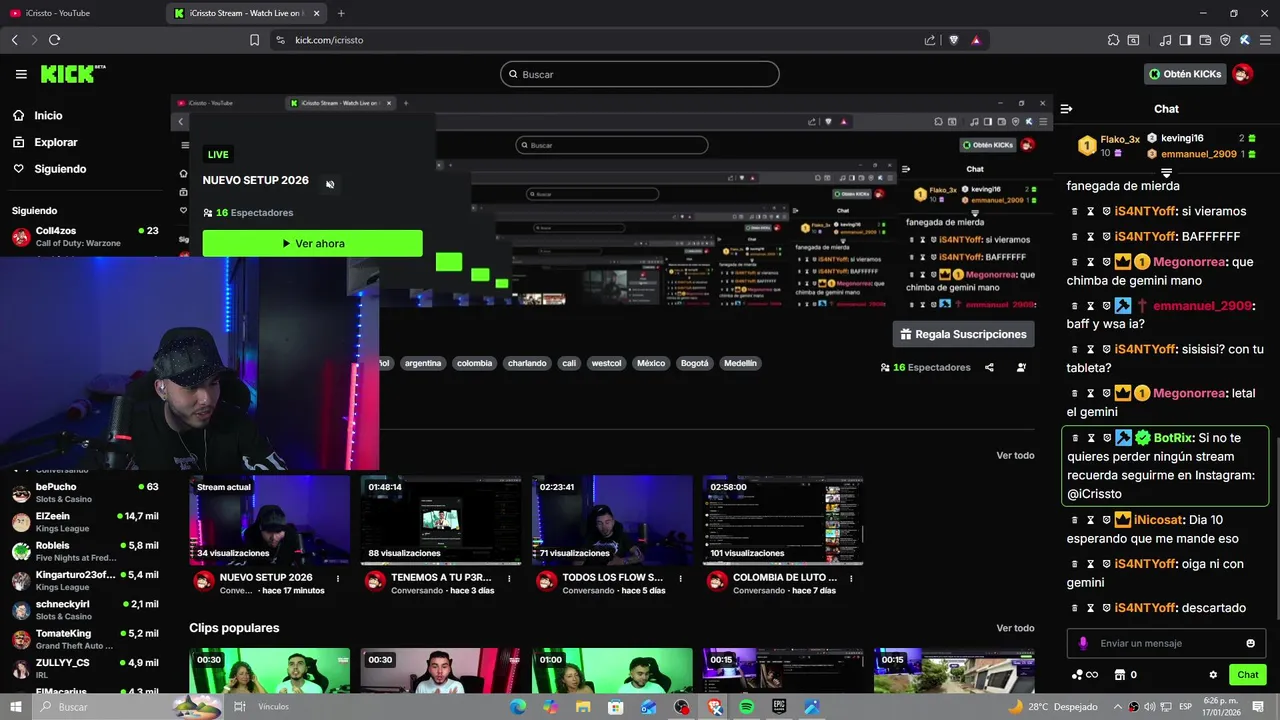Open options for the TENEMOS A TU P3R video
The height and width of the screenshot is (720, 1280).
(509, 578)
